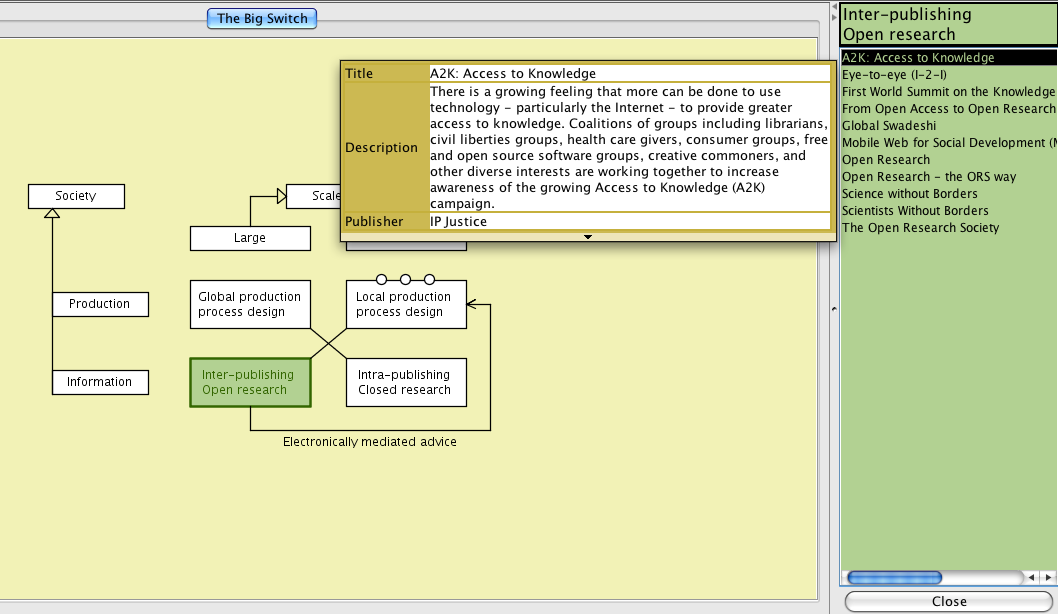Image resolution: width=1058 pixels, height=614 pixels.
Task: Click the Title field in the popup
Action: [629, 73]
